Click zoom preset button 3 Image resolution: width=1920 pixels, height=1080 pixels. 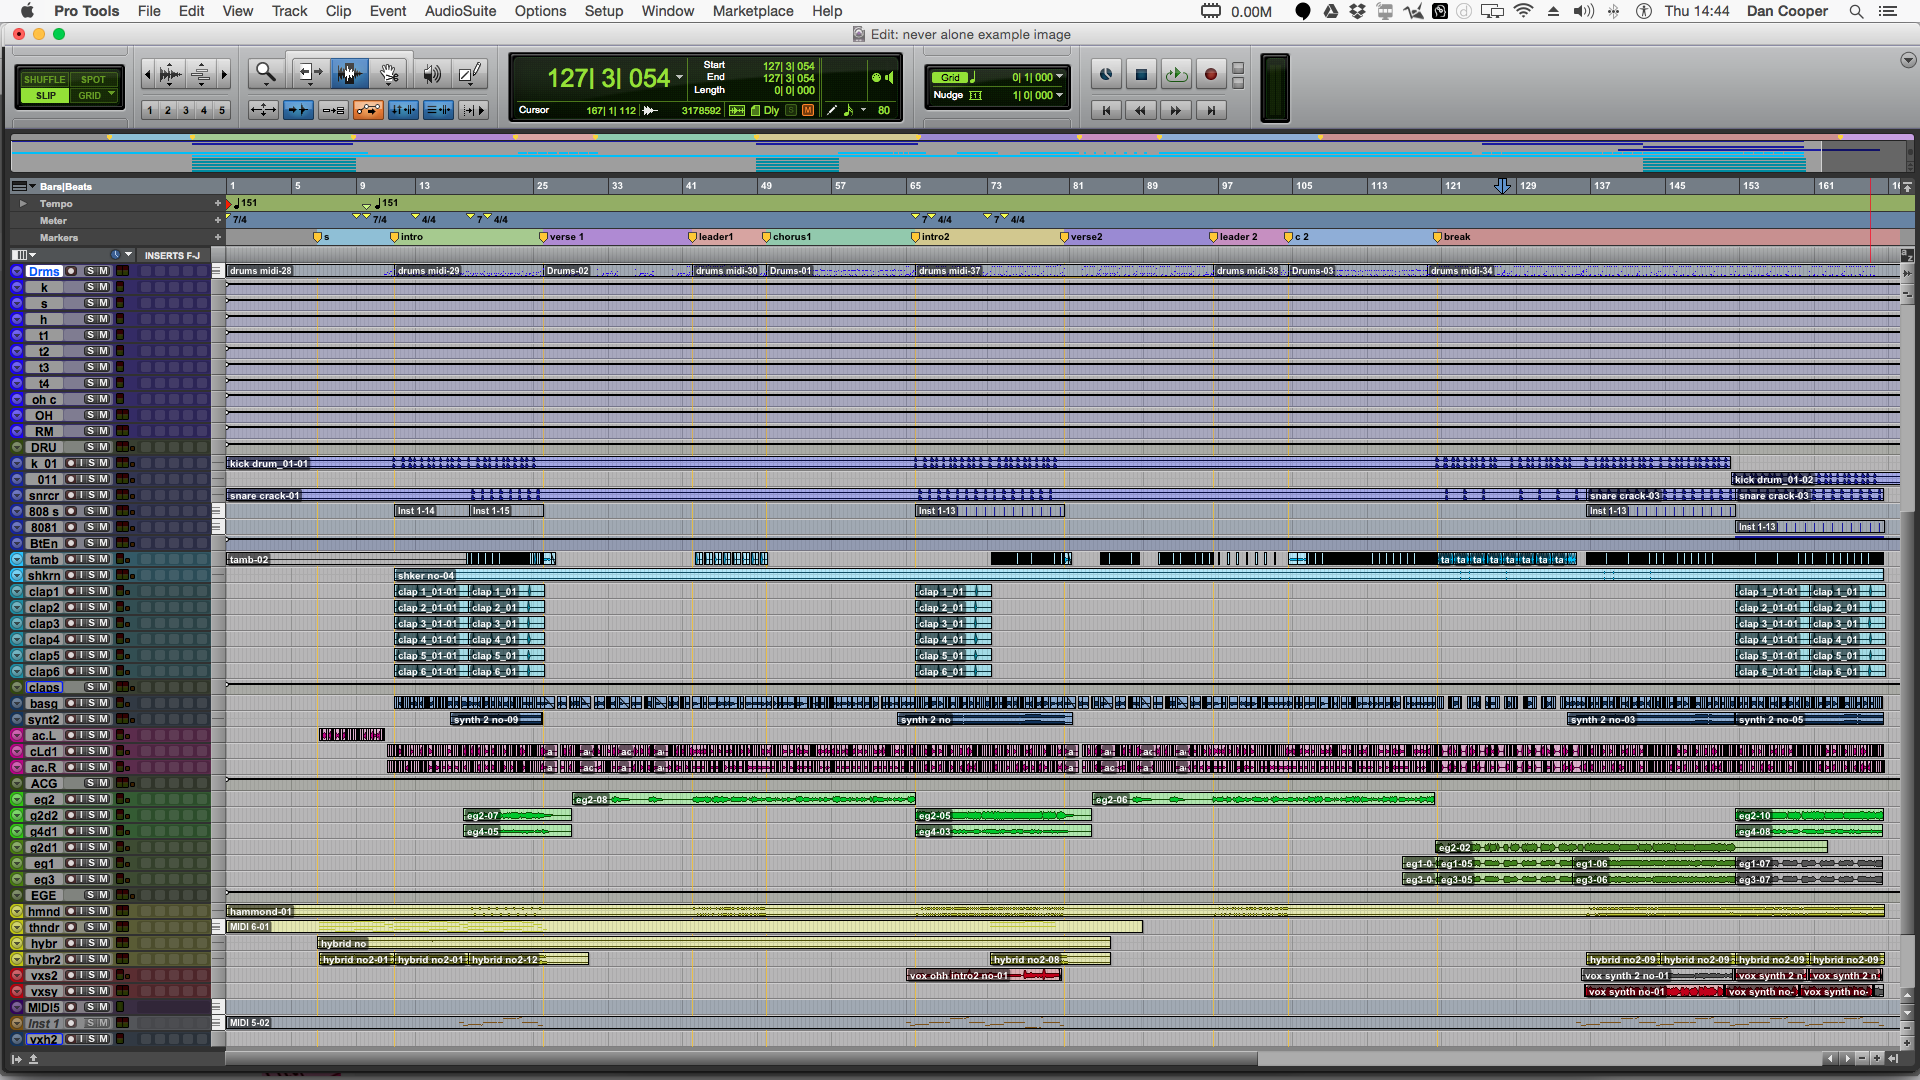point(185,110)
